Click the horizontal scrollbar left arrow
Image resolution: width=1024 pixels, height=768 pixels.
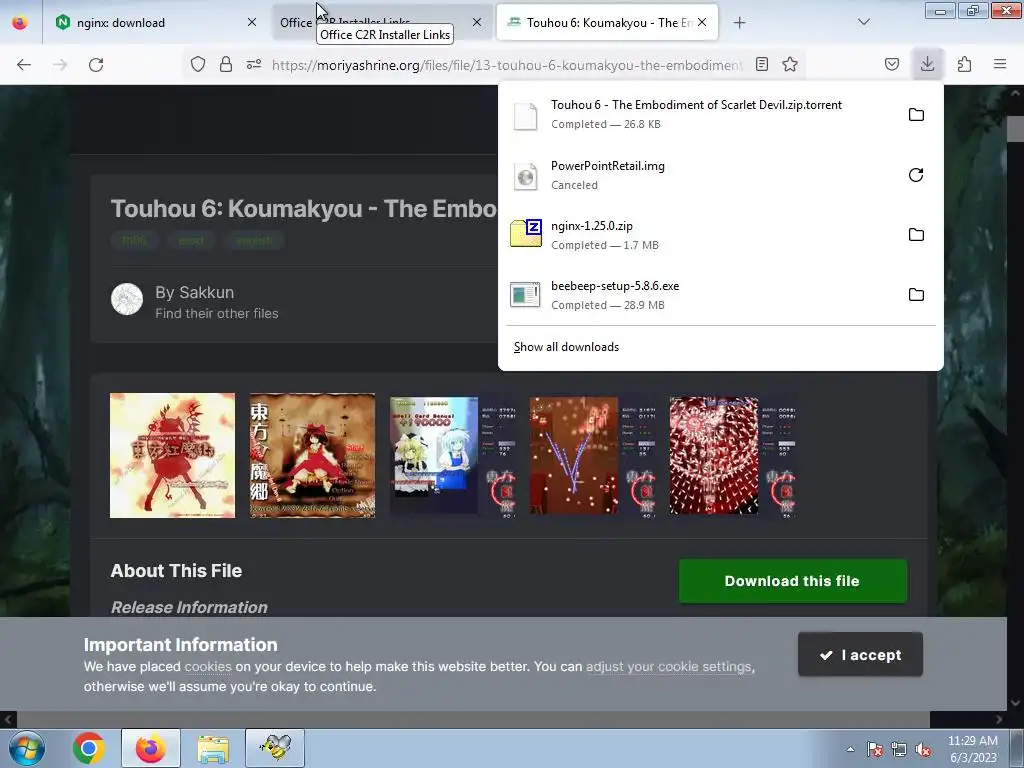[8, 719]
